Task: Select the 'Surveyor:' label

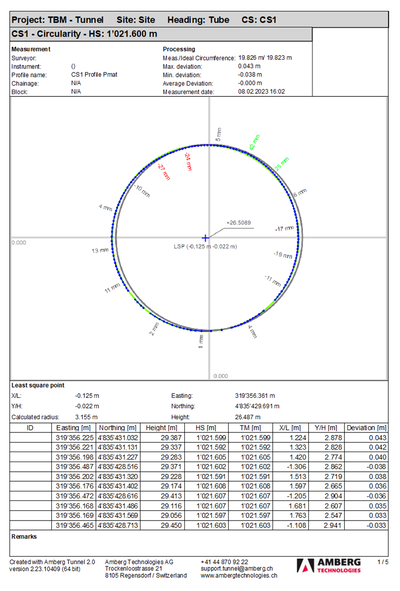Action: pos(24,58)
